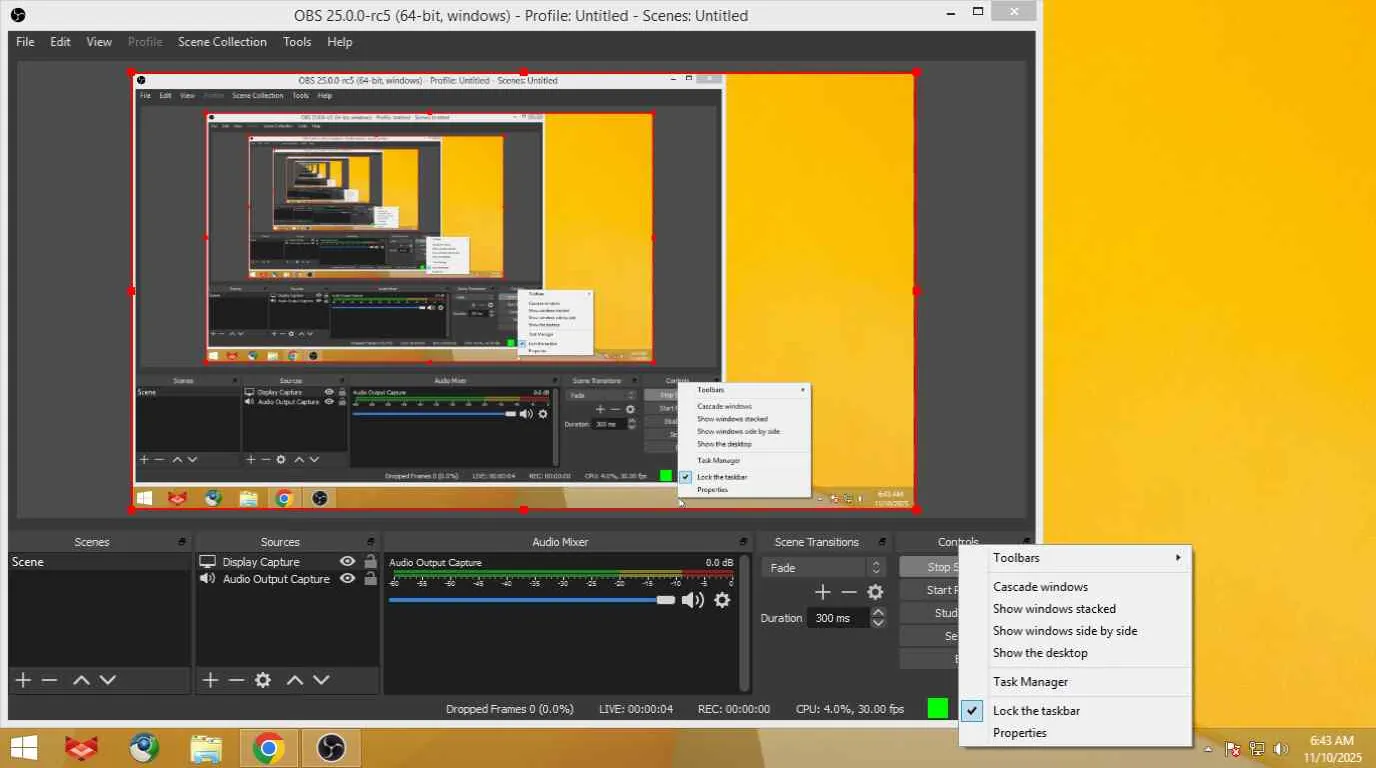Toggle the lock on the Display Capture source

coord(370,562)
